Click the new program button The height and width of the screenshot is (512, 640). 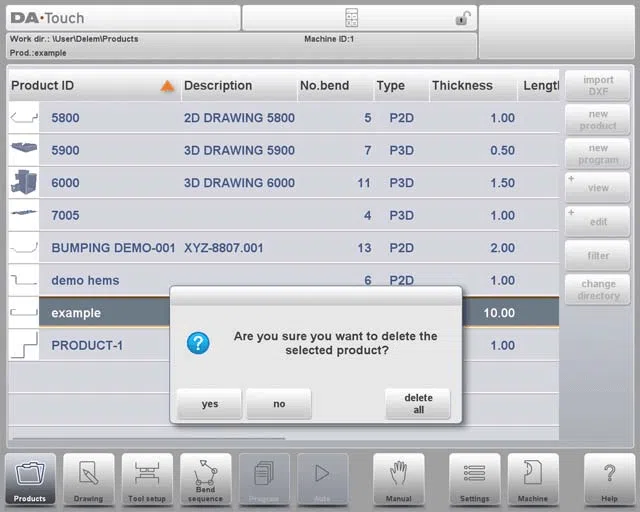(598, 154)
